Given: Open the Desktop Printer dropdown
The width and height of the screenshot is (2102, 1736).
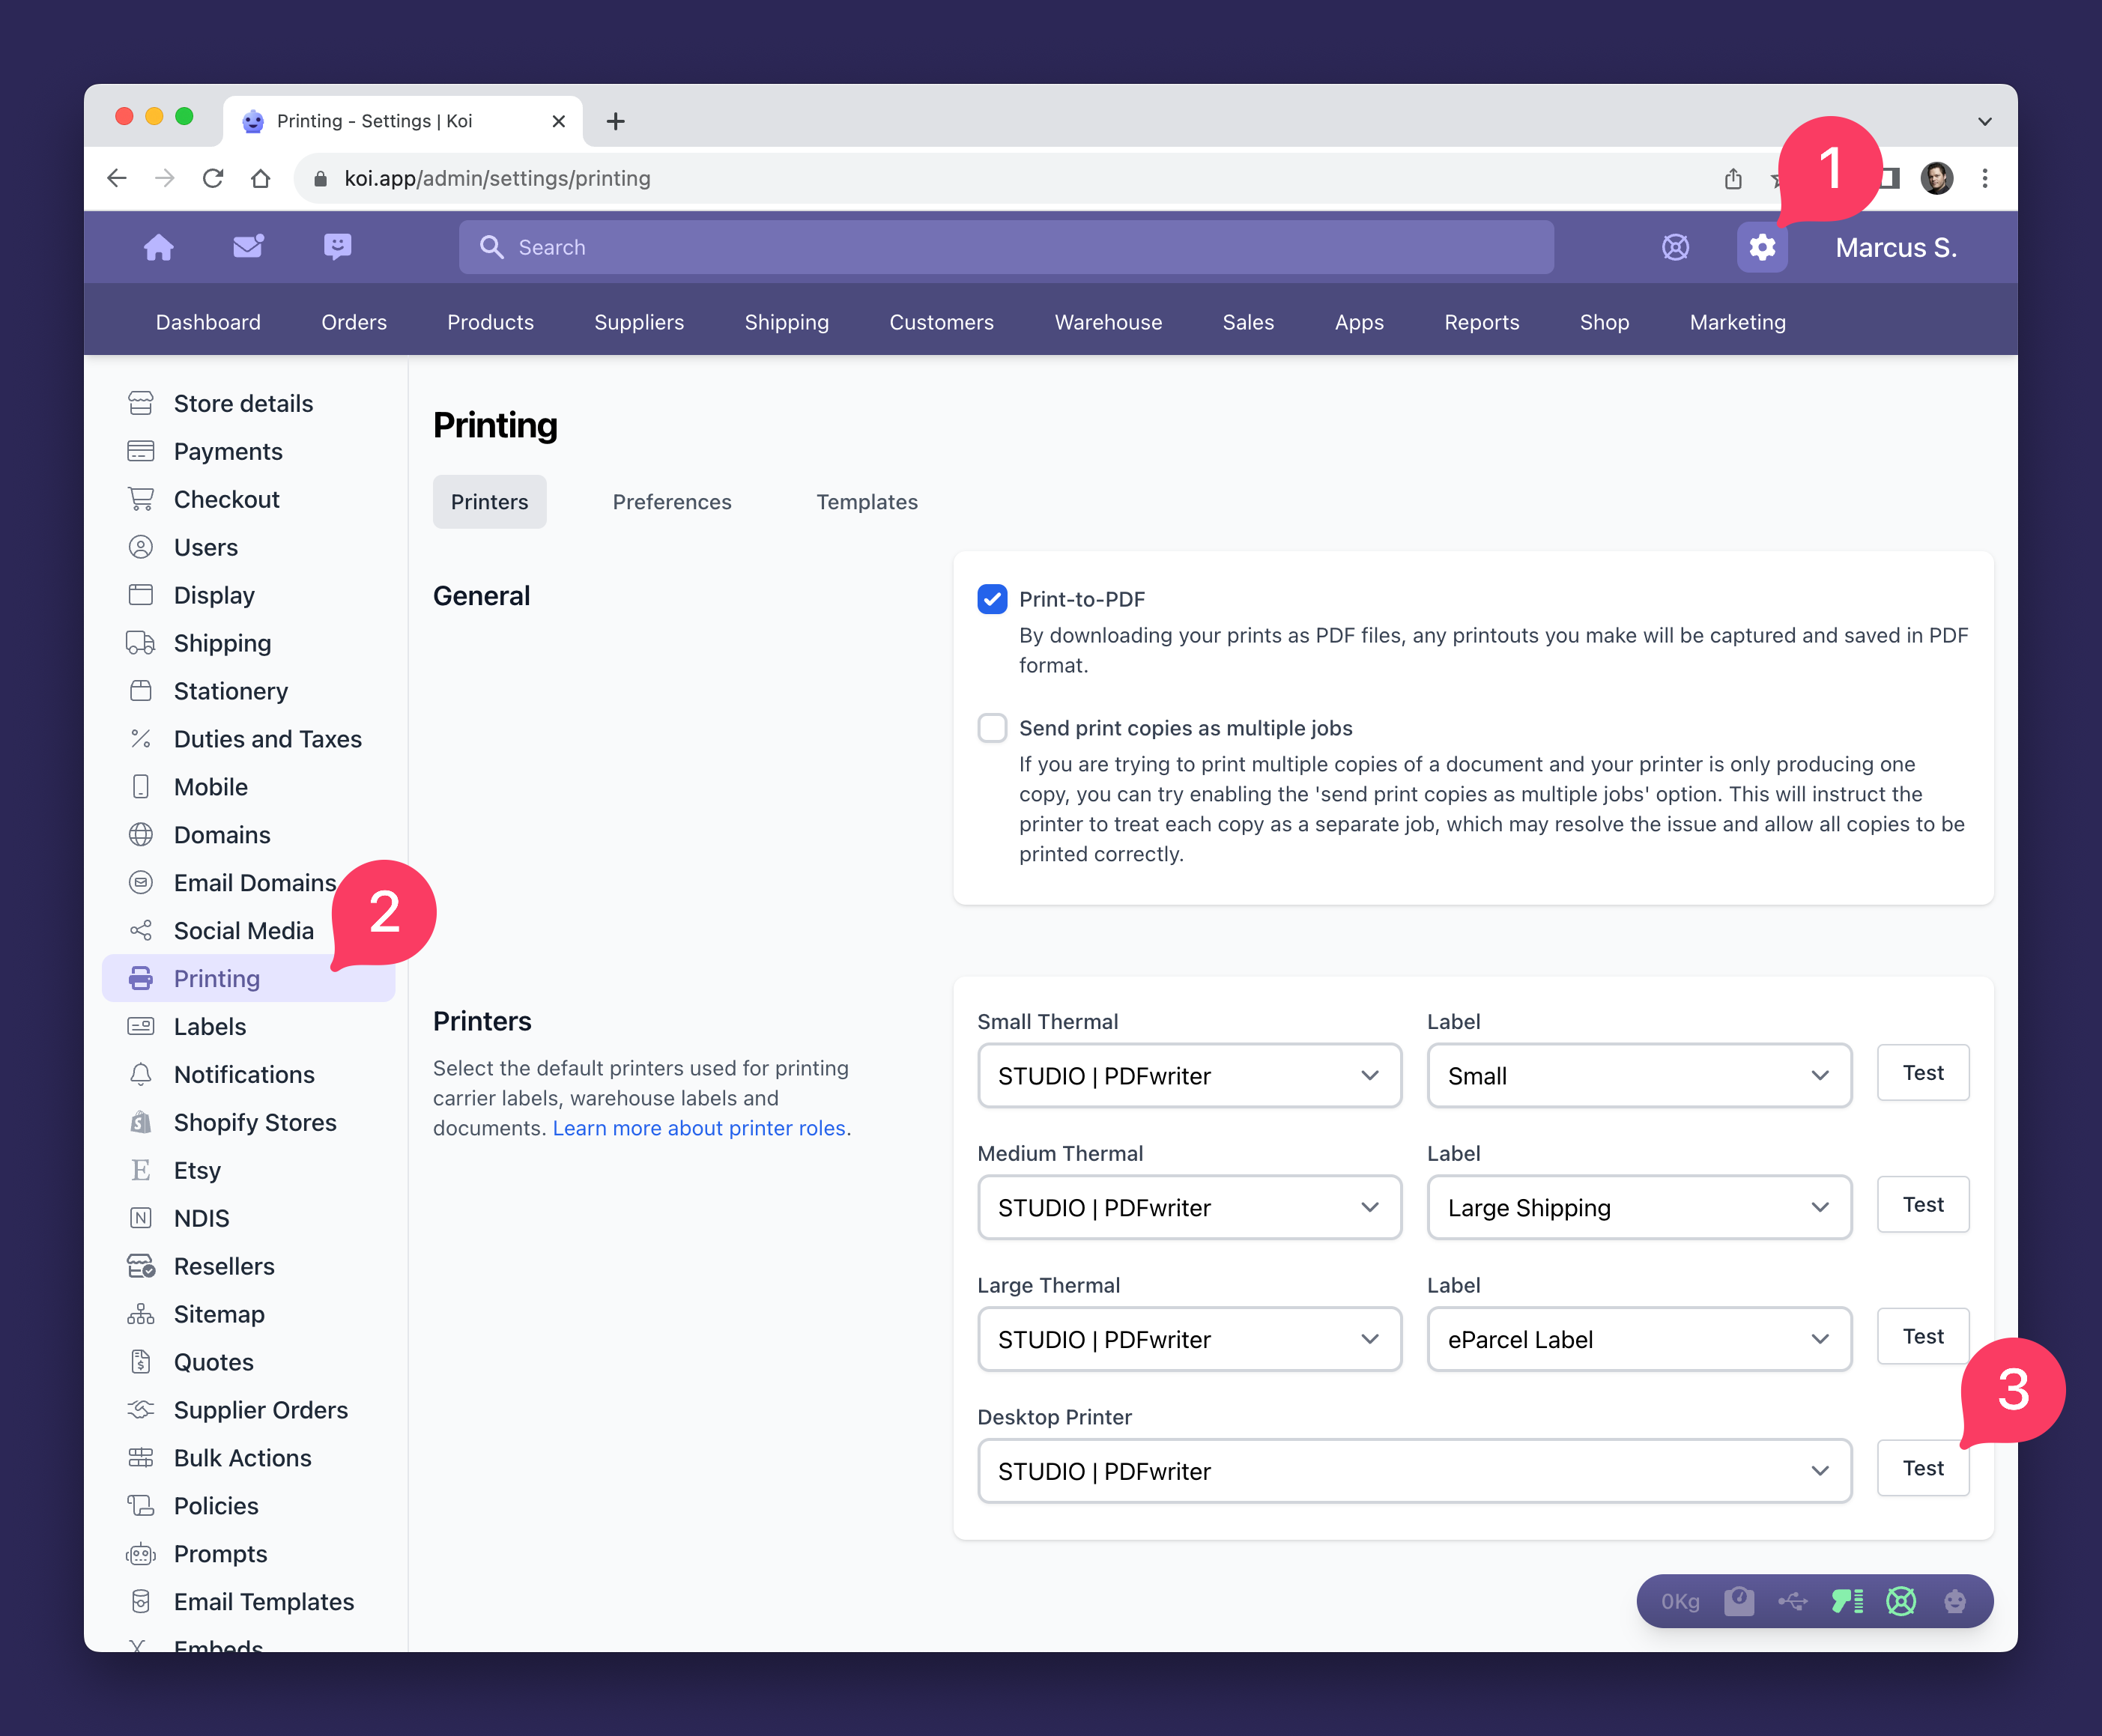Looking at the screenshot, I should click(x=1414, y=1471).
